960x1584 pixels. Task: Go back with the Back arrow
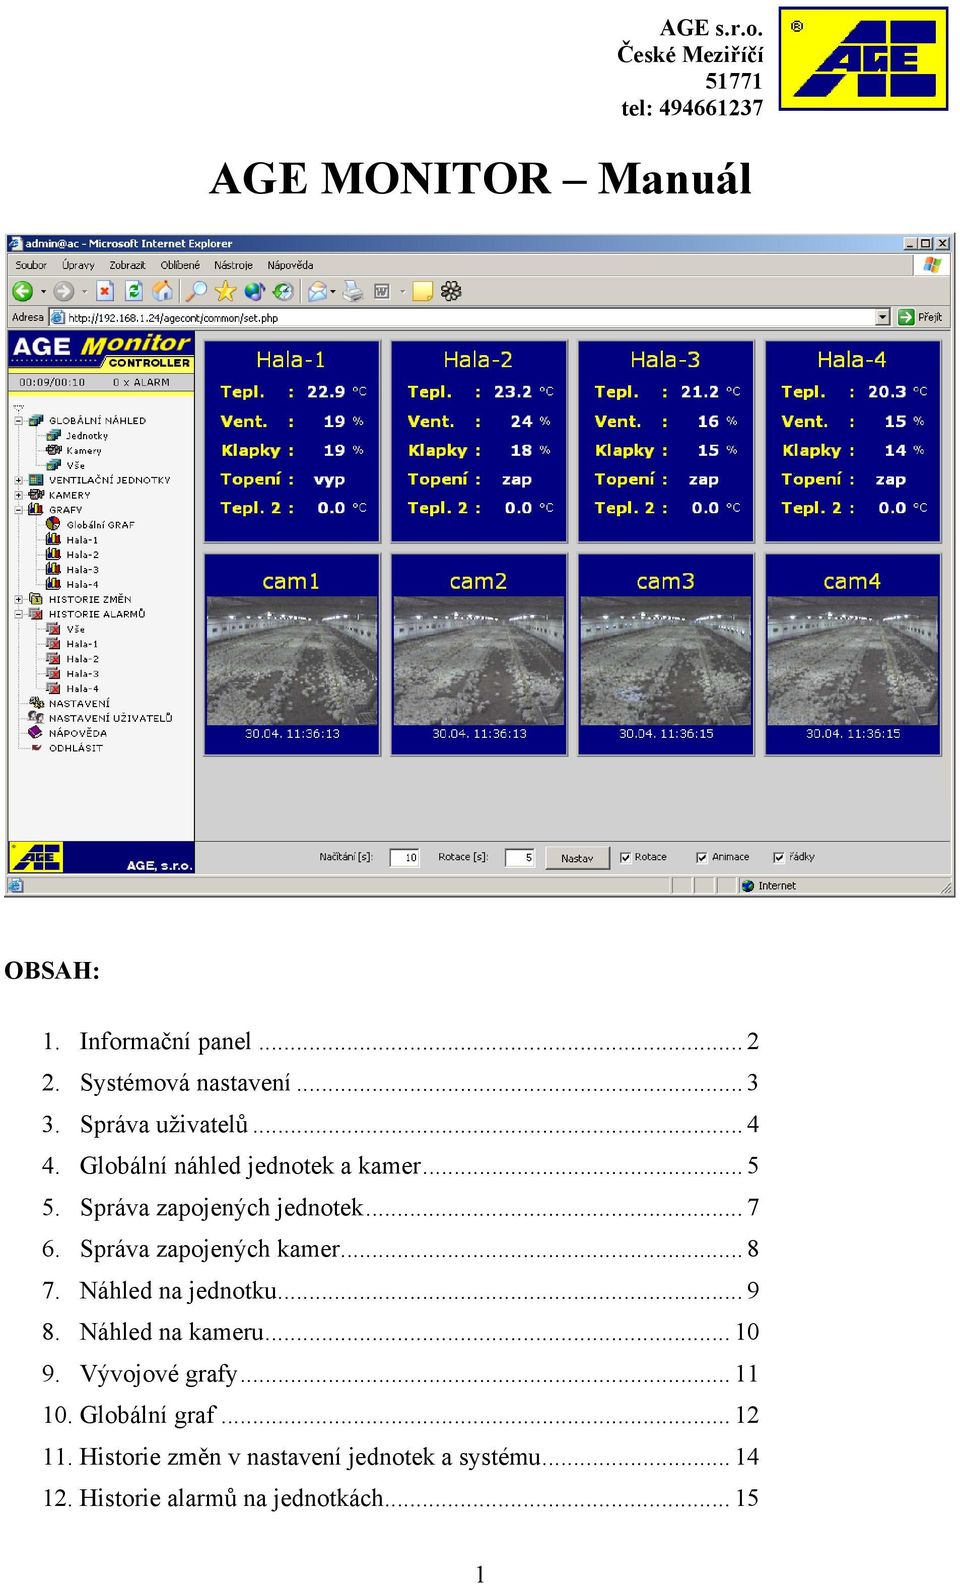(22, 291)
